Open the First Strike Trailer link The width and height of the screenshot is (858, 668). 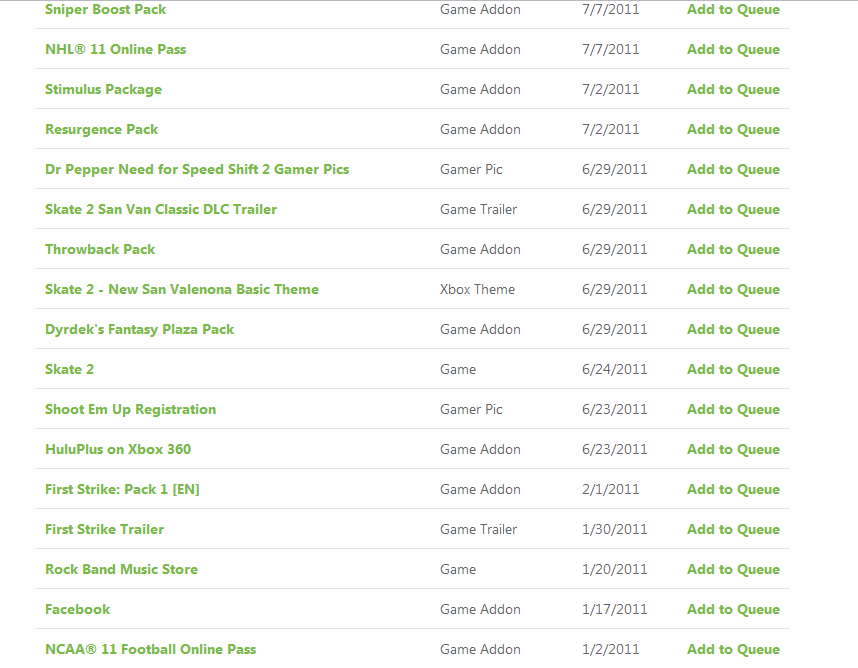coord(105,529)
